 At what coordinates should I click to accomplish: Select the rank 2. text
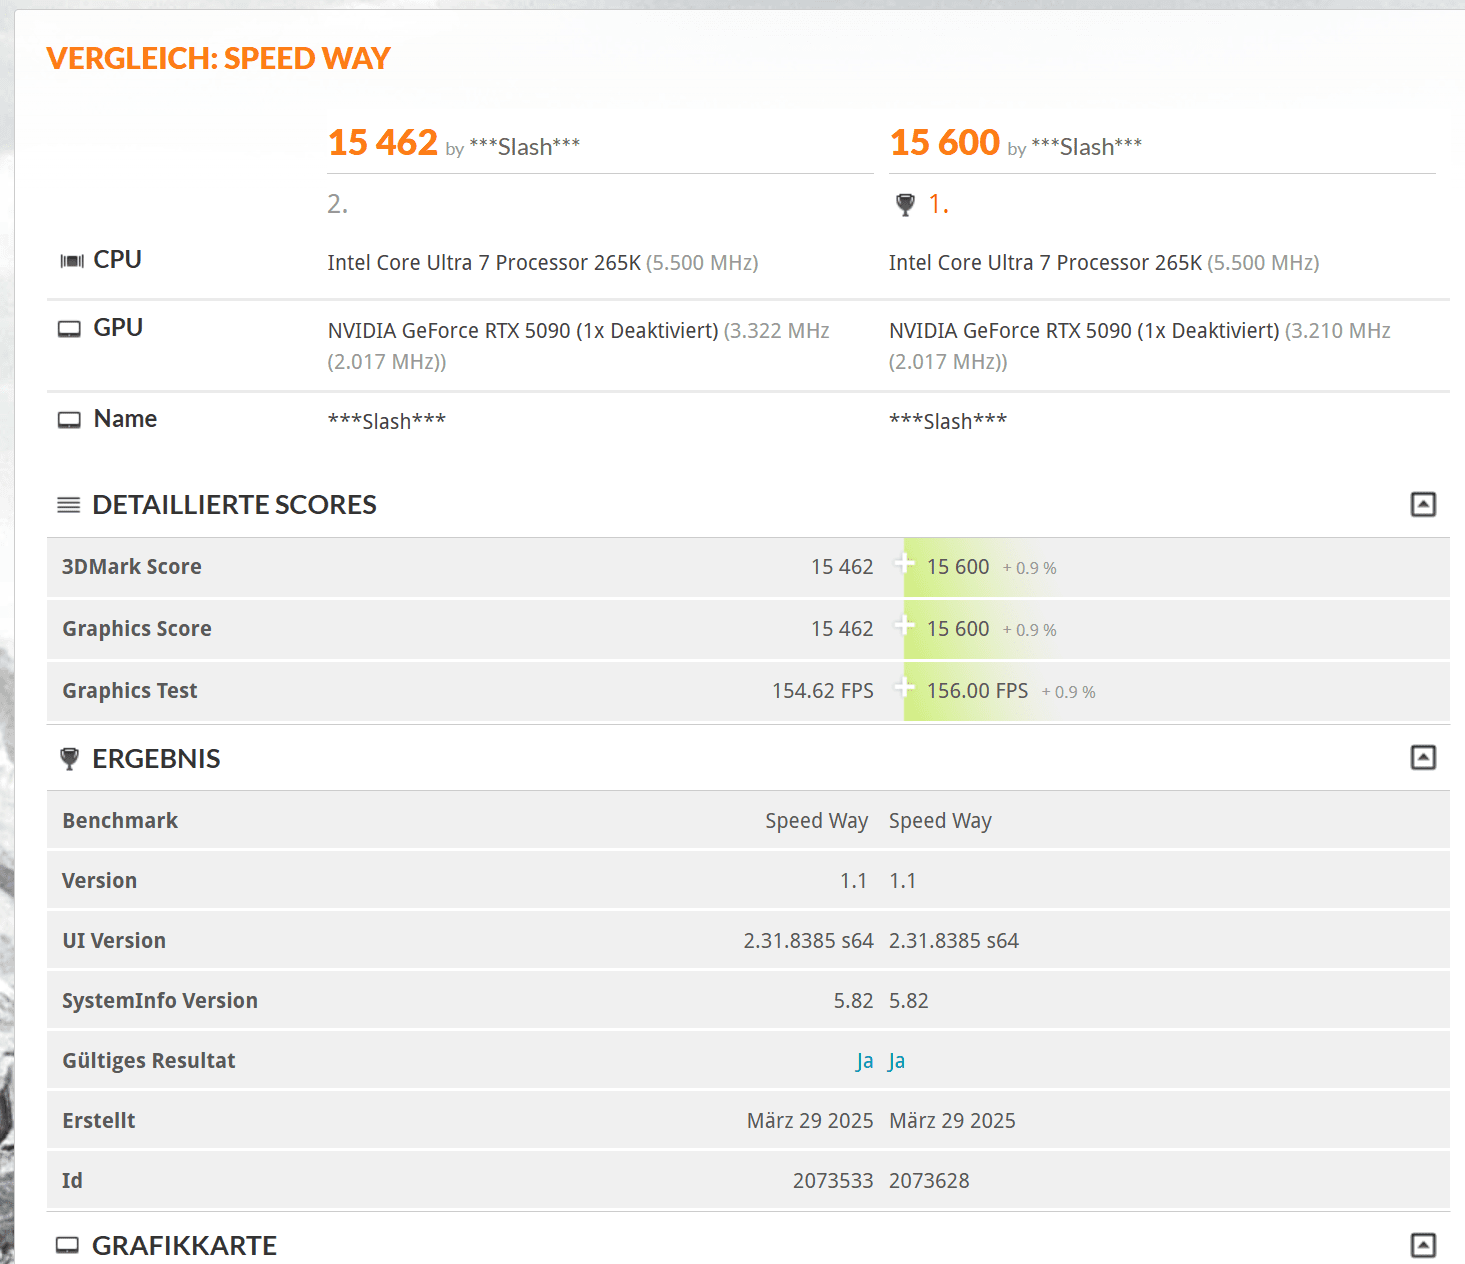pyautogui.click(x=338, y=204)
